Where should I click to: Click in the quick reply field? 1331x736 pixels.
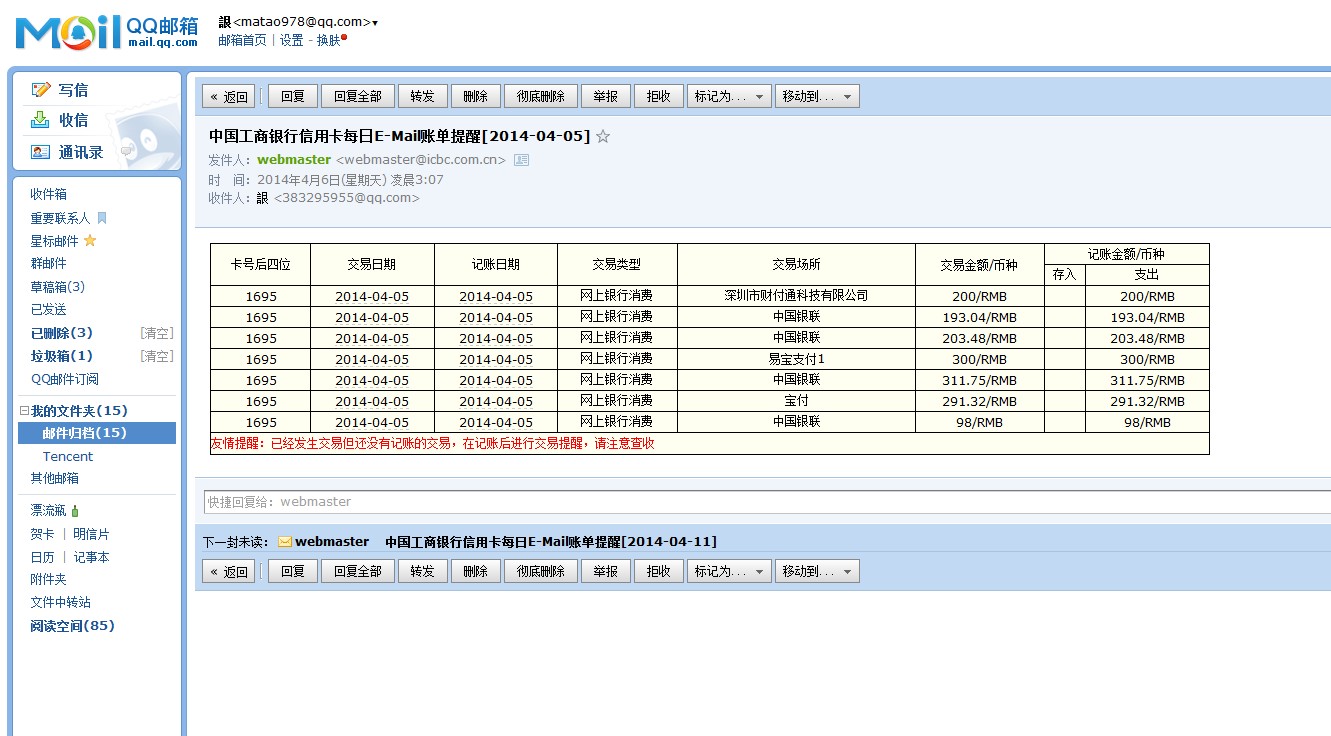tap(760, 502)
